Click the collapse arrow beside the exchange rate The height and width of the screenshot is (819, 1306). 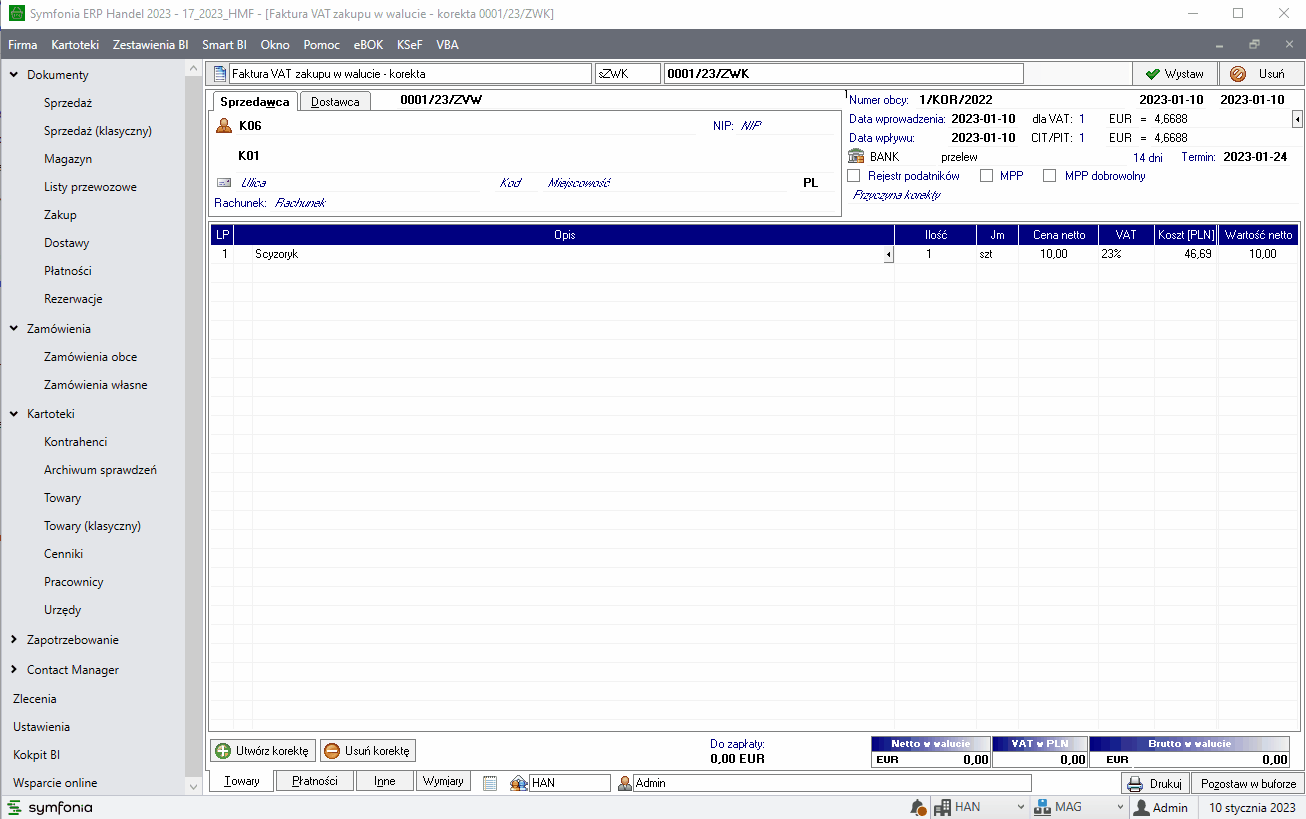coord(1297,120)
